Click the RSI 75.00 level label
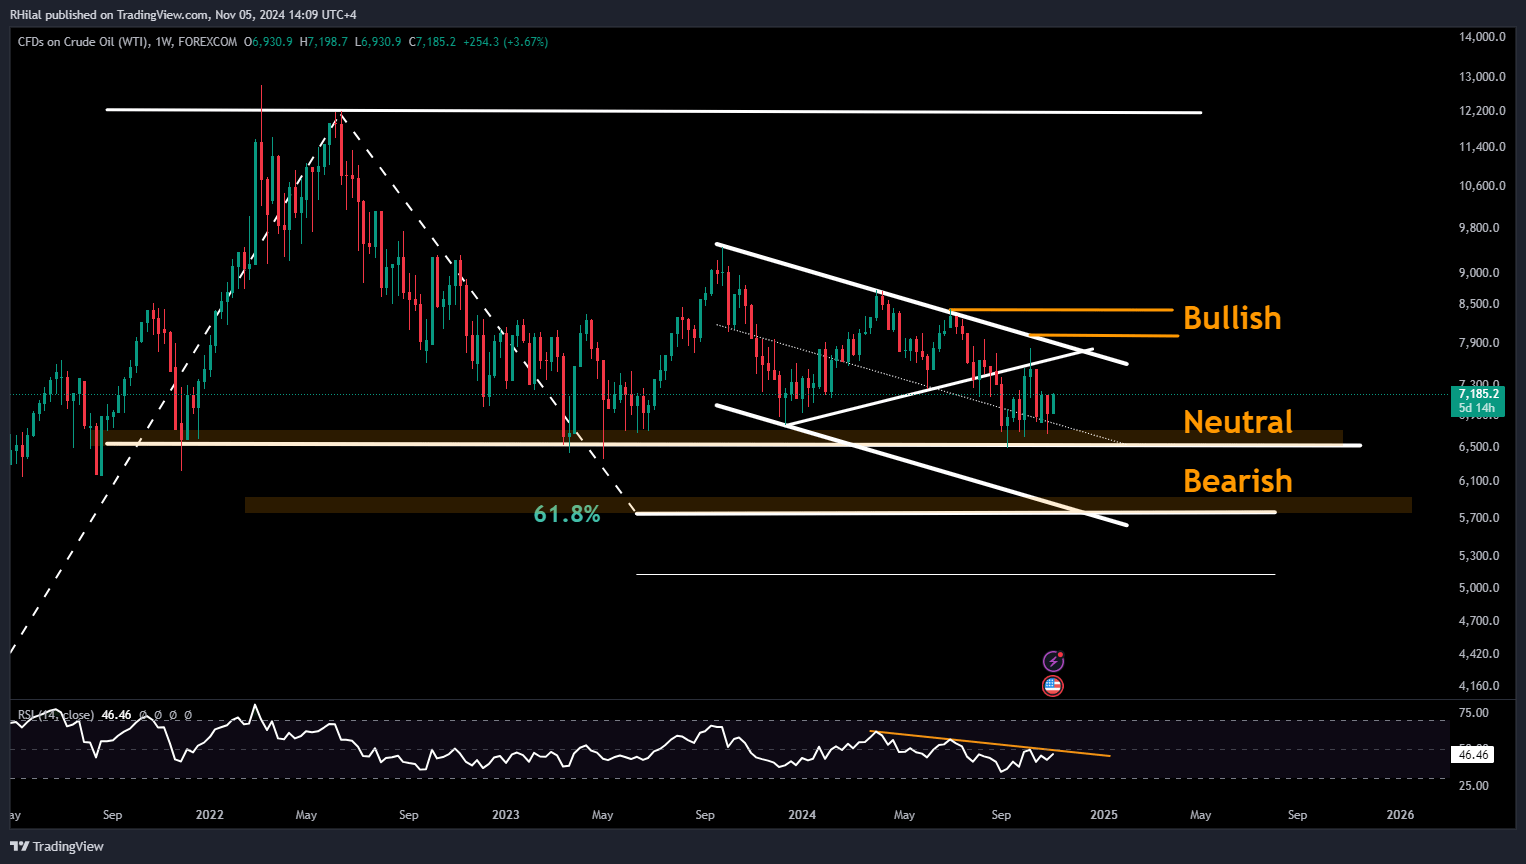The width and height of the screenshot is (1526, 864). [x=1474, y=713]
